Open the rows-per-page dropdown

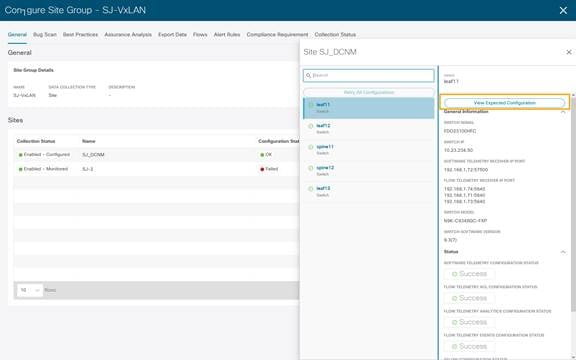pyautogui.click(x=30, y=290)
